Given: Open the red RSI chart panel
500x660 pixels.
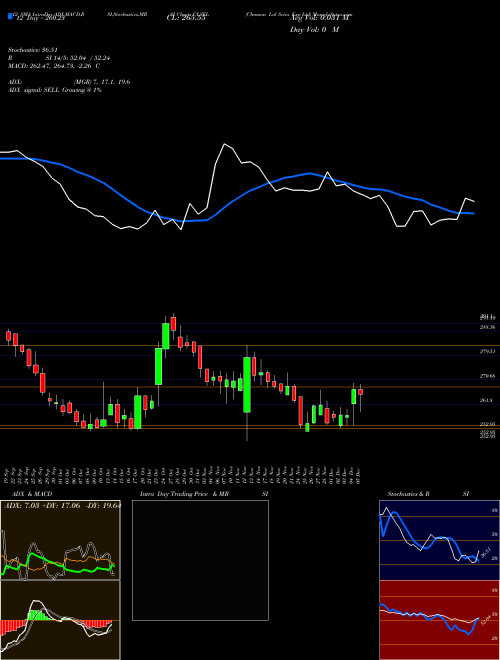Looking at the screenshot, I should pos(439,620).
